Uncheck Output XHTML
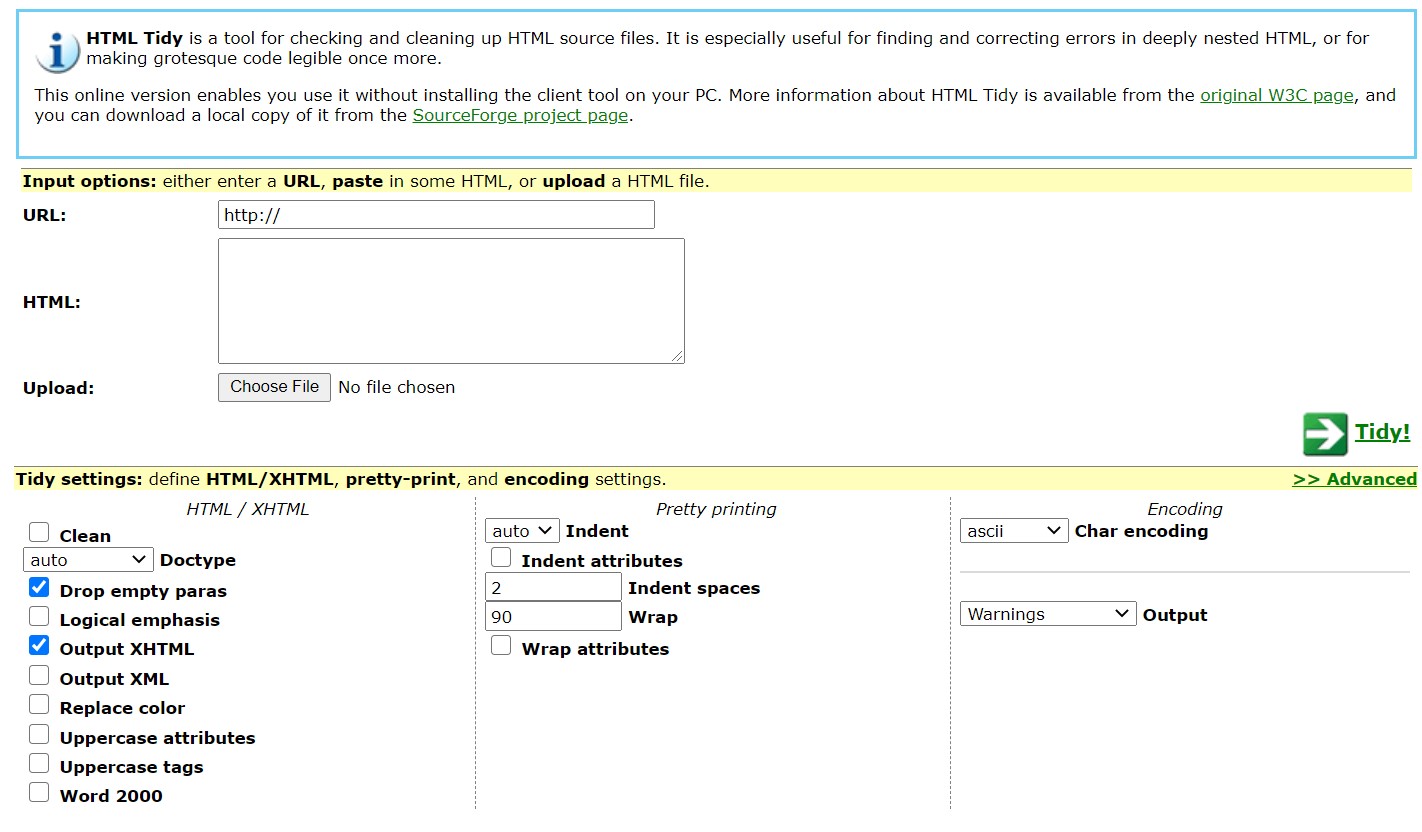1422x832 pixels. click(39, 645)
